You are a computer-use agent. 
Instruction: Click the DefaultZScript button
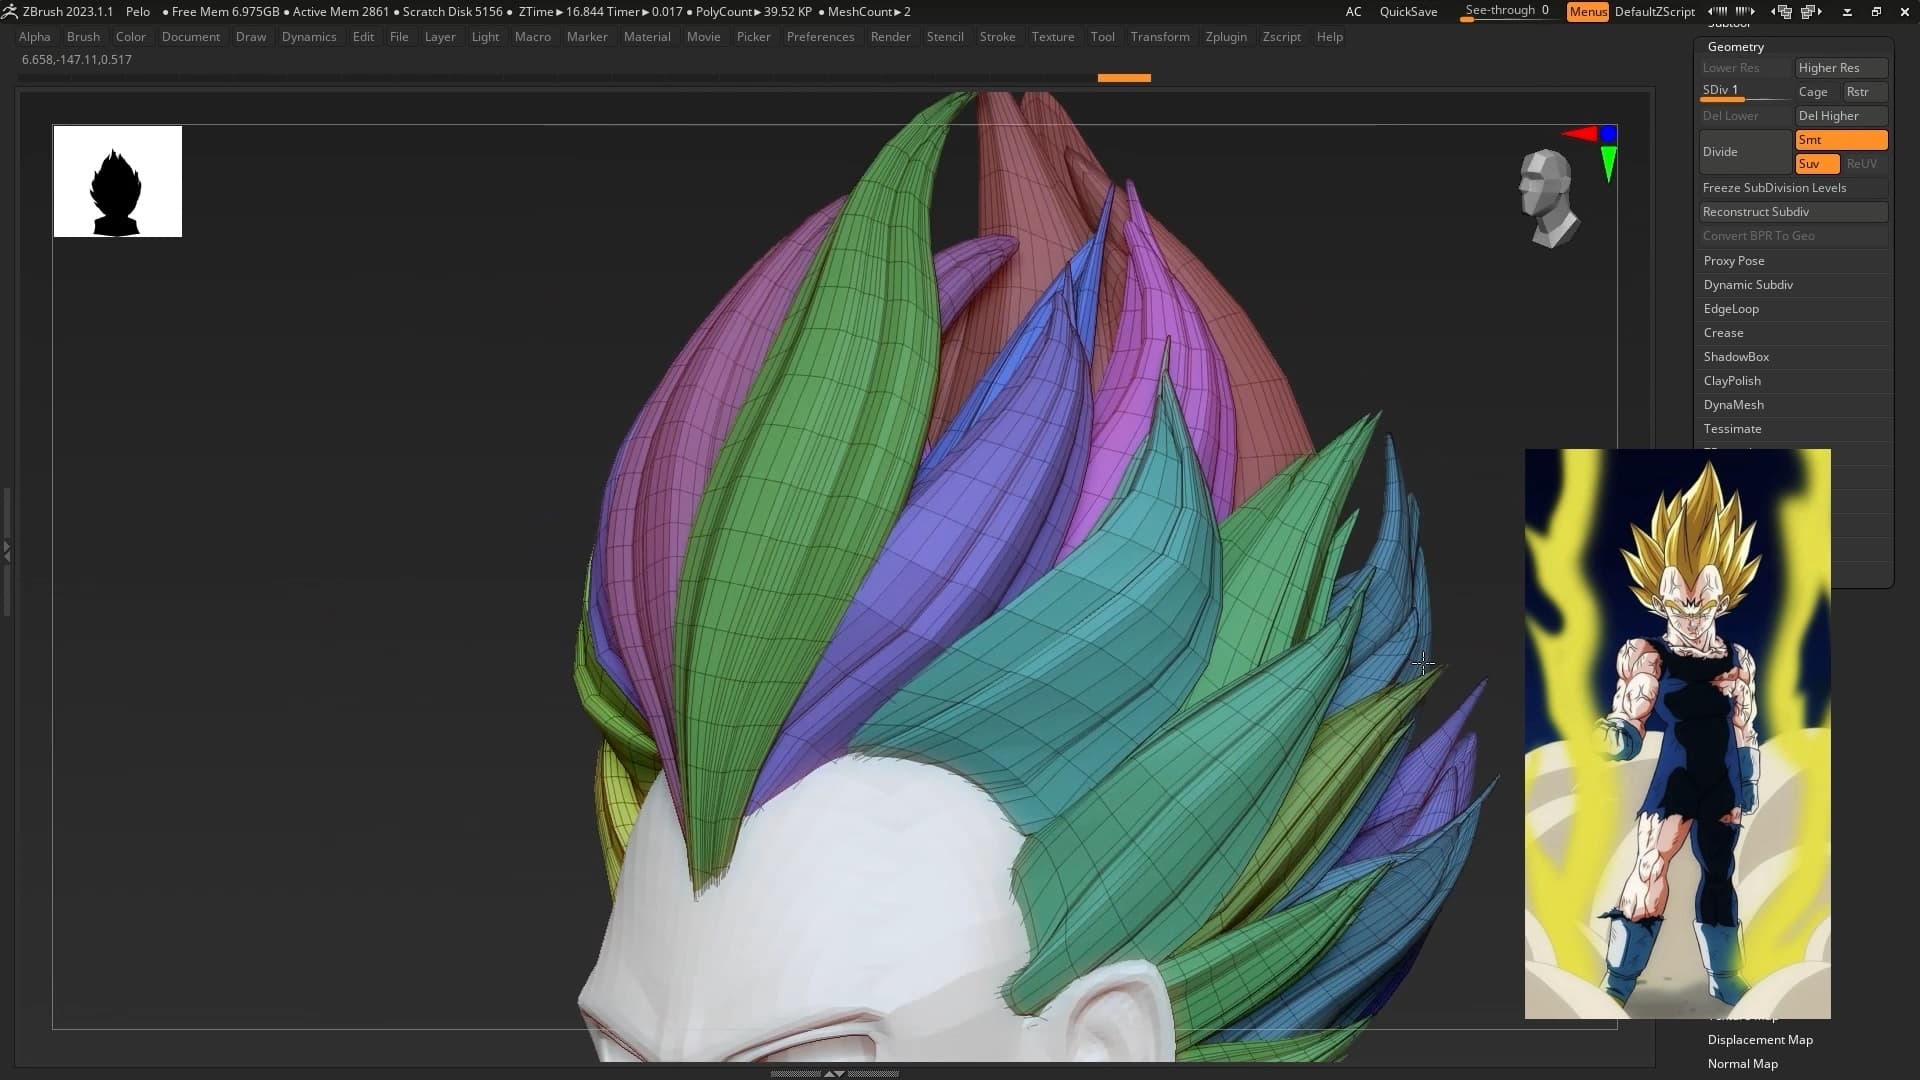coord(1654,11)
